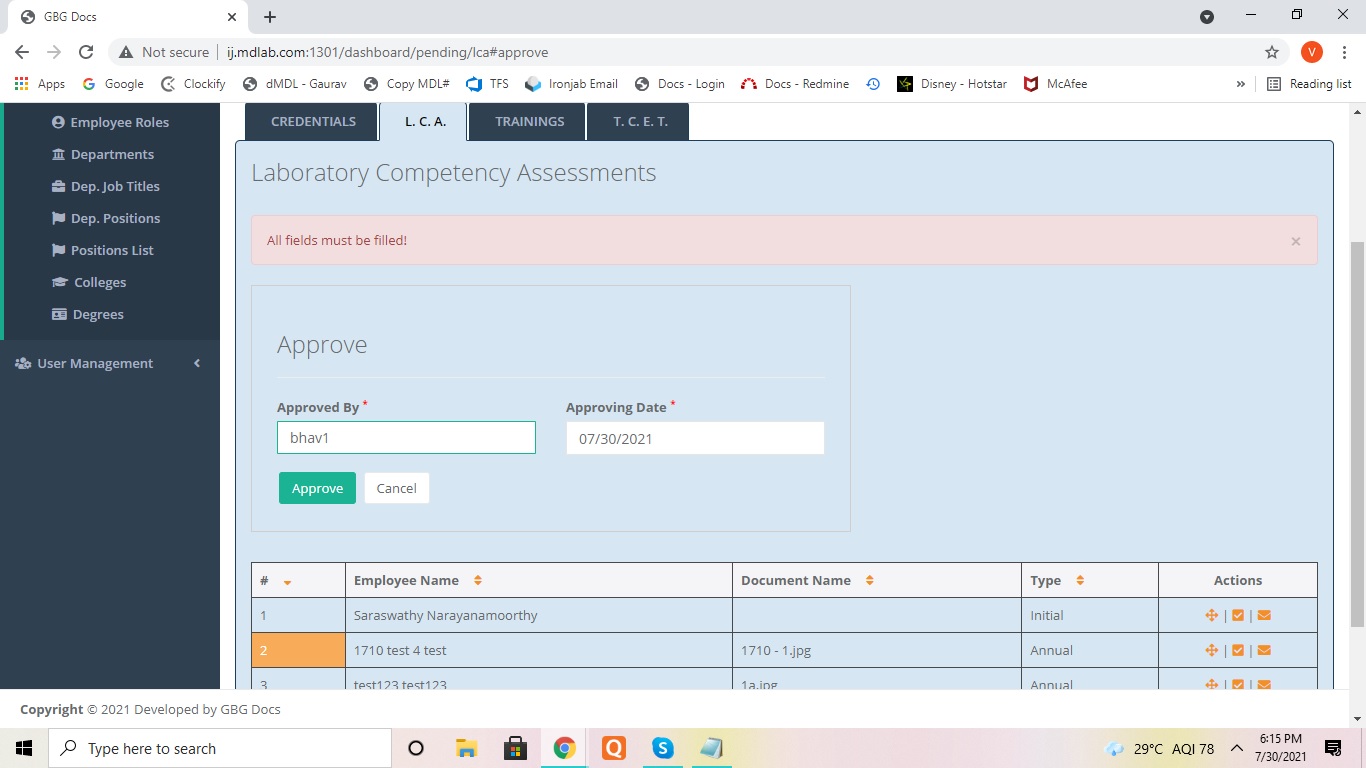Switch to the CREDENTIALS tab
Screen dimensions: 1366x768
click(x=313, y=122)
